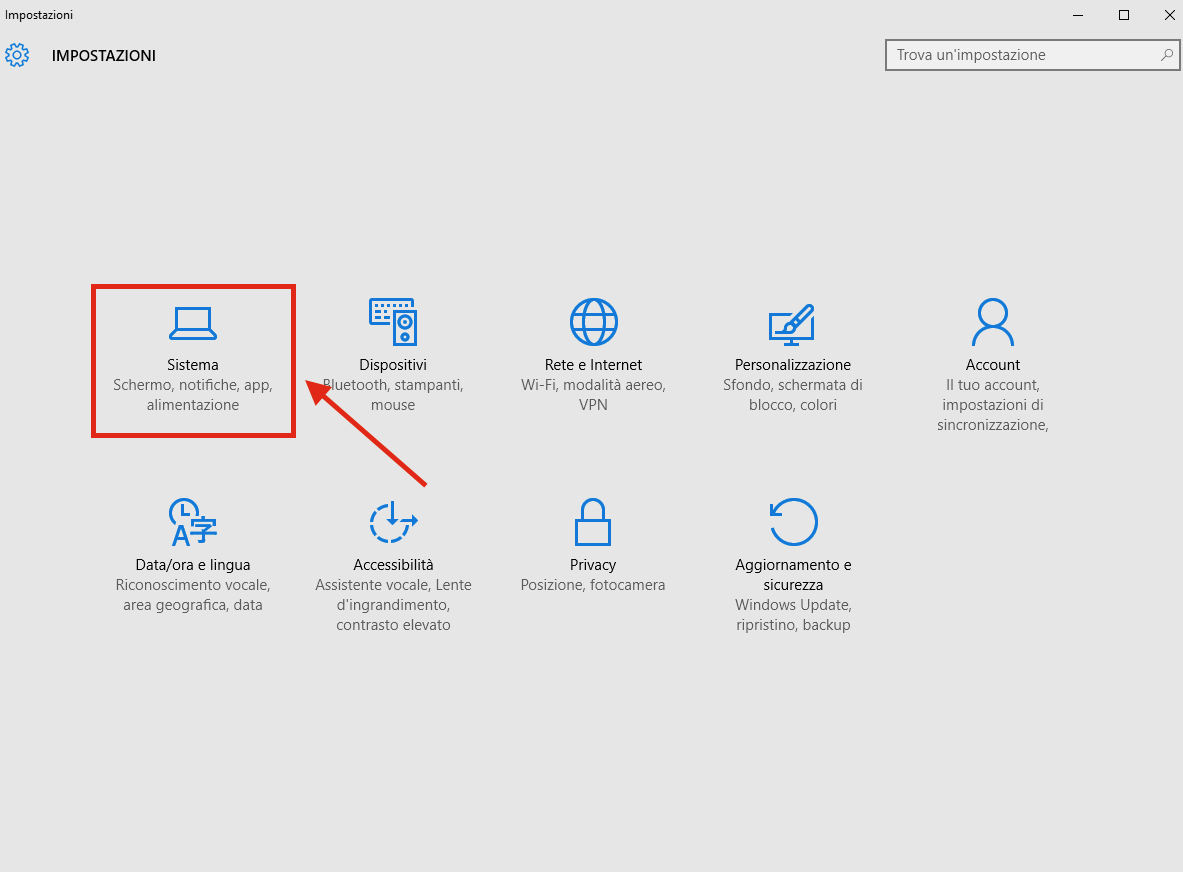Click the padlock Privacy icon

pos(593,521)
